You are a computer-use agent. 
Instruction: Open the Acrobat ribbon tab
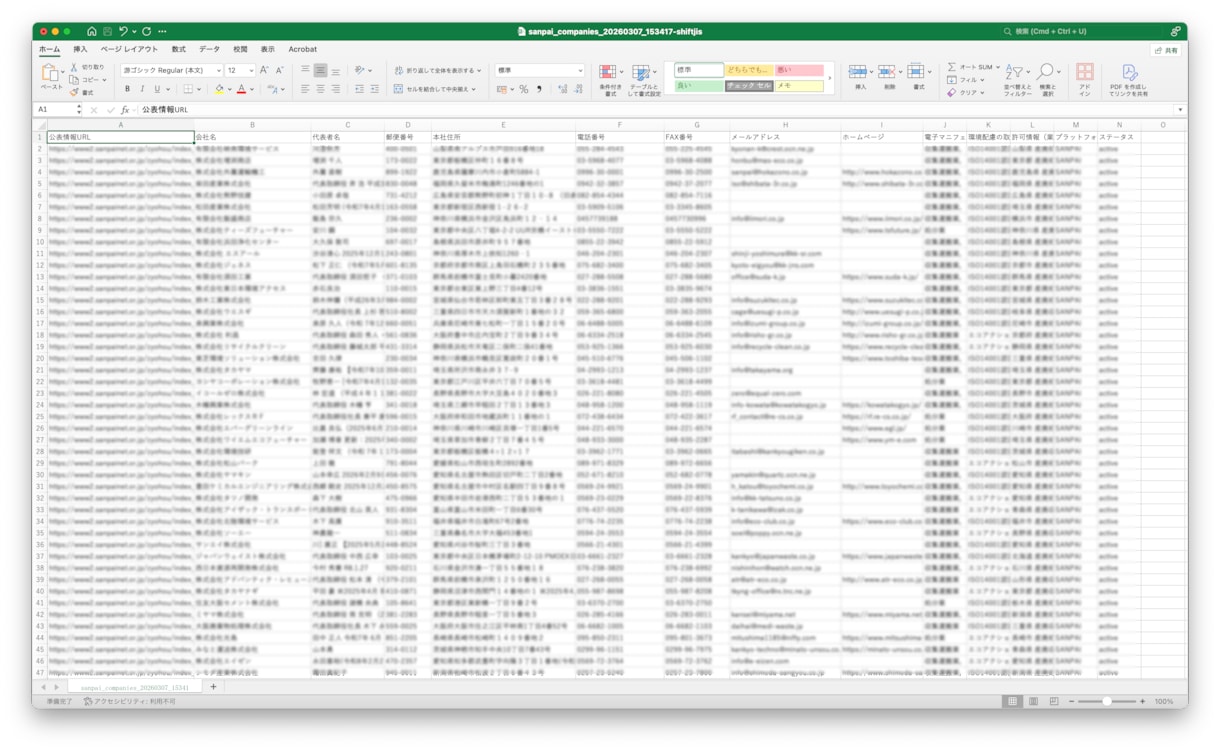(x=303, y=49)
